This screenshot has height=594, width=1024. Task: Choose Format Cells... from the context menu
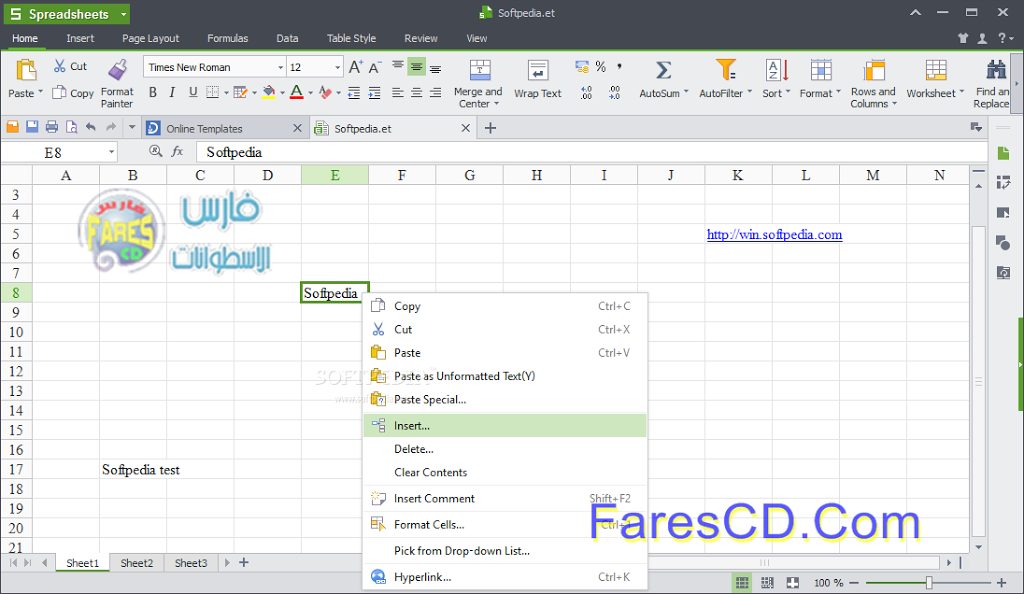click(x=505, y=524)
